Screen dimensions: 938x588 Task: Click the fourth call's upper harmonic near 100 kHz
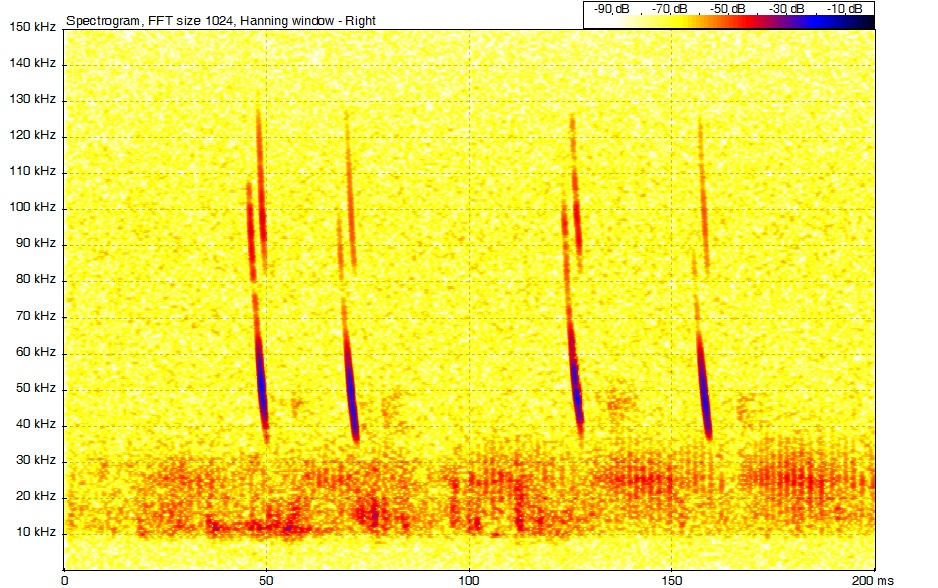[x=704, y=197]
